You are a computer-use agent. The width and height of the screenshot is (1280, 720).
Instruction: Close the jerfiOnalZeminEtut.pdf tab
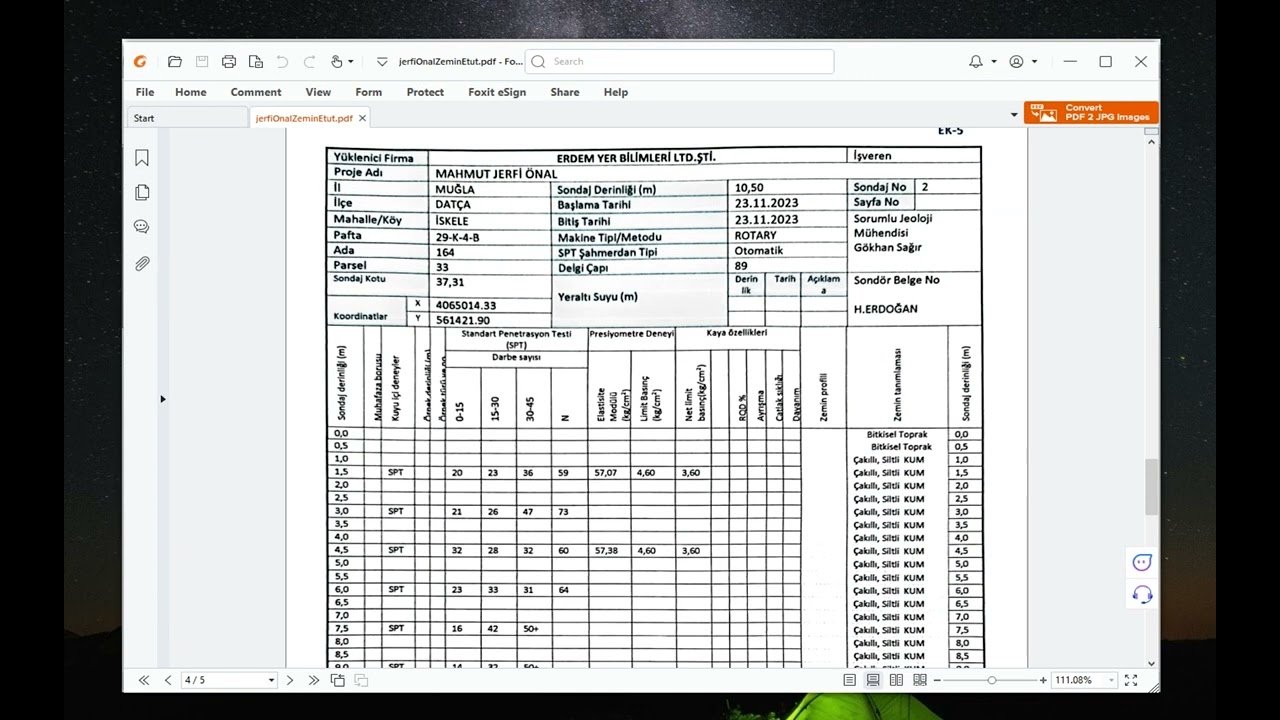click(x=362, y=118)
